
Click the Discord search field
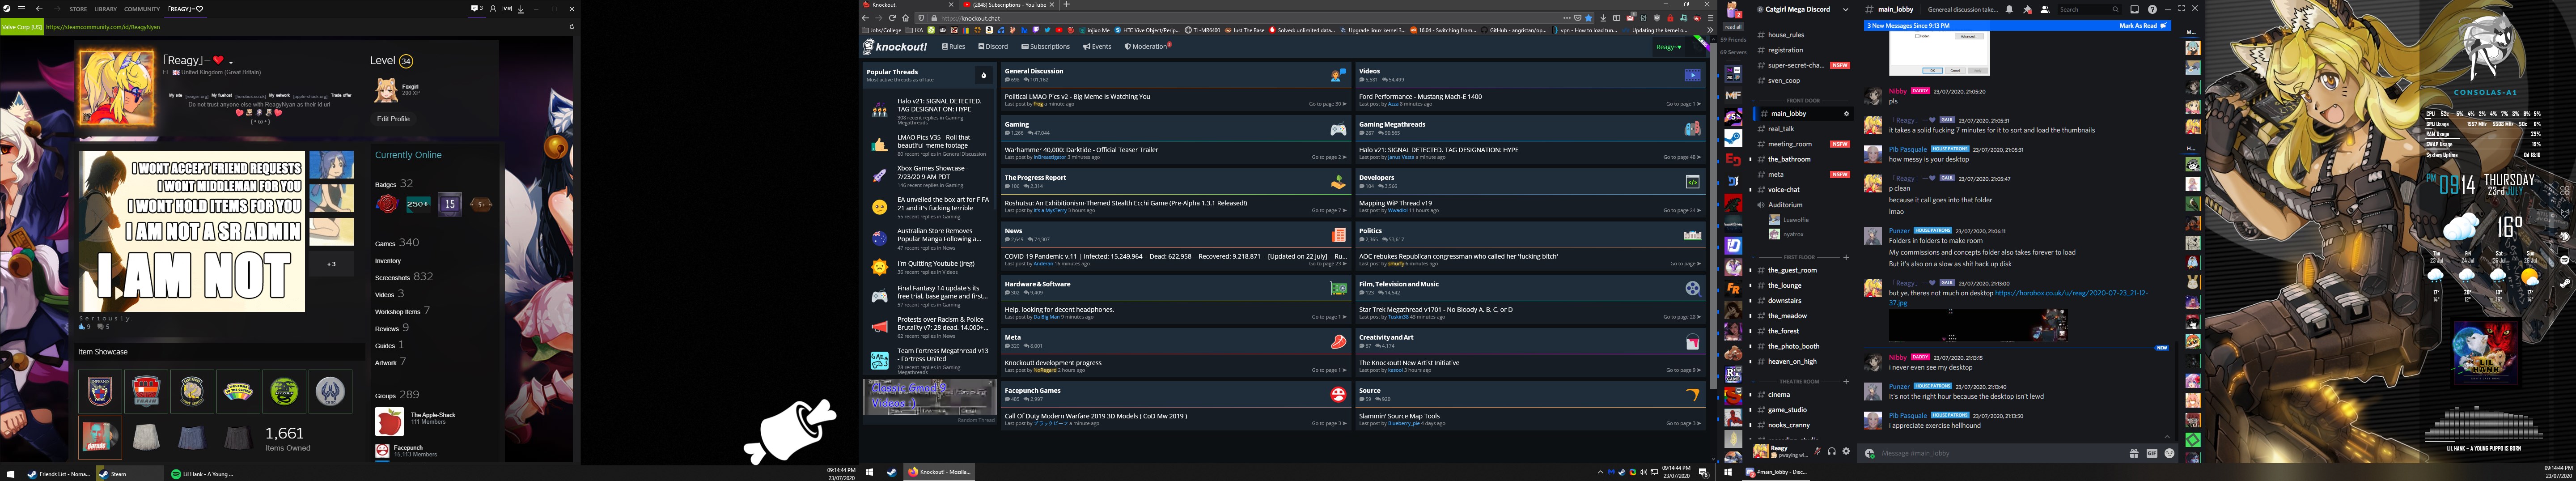[2089, 9]
